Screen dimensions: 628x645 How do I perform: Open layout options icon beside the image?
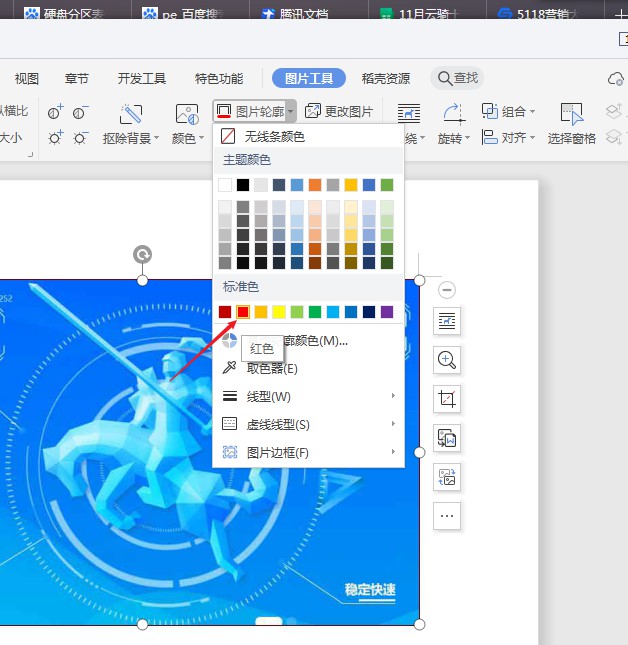coord(447,321)
